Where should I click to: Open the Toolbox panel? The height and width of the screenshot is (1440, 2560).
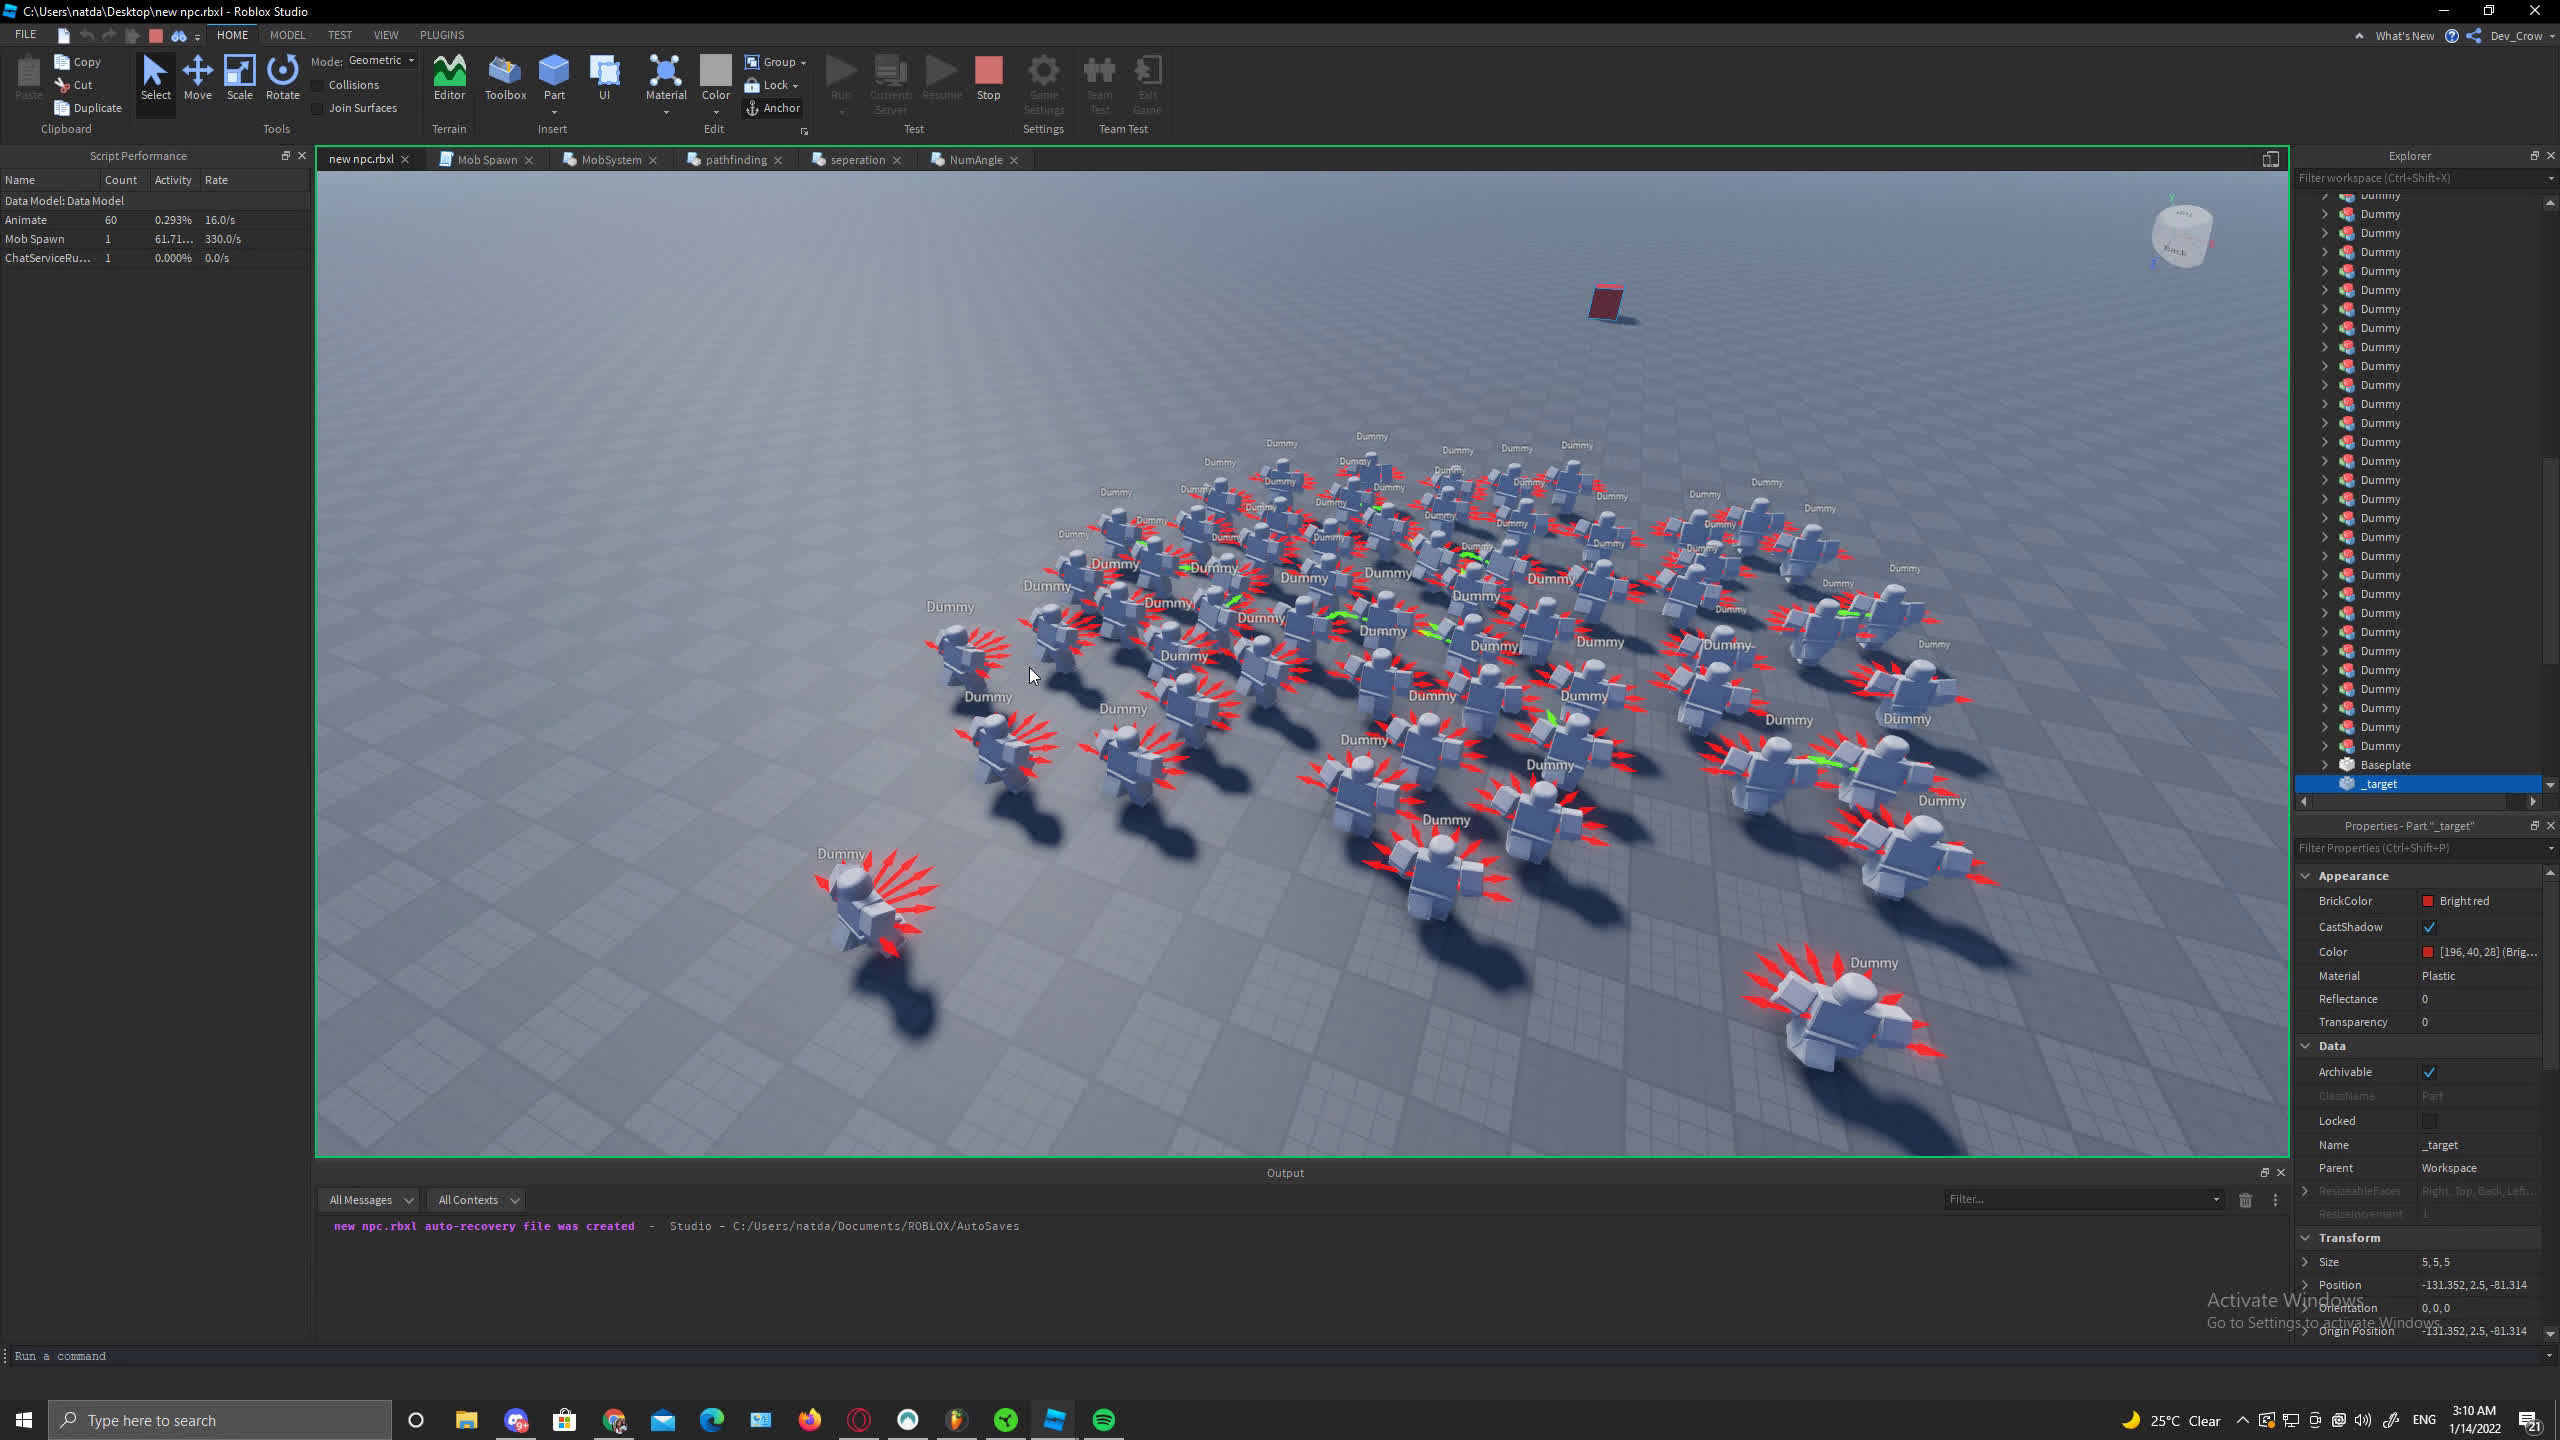pyautogui.click(x=505, y=78)
